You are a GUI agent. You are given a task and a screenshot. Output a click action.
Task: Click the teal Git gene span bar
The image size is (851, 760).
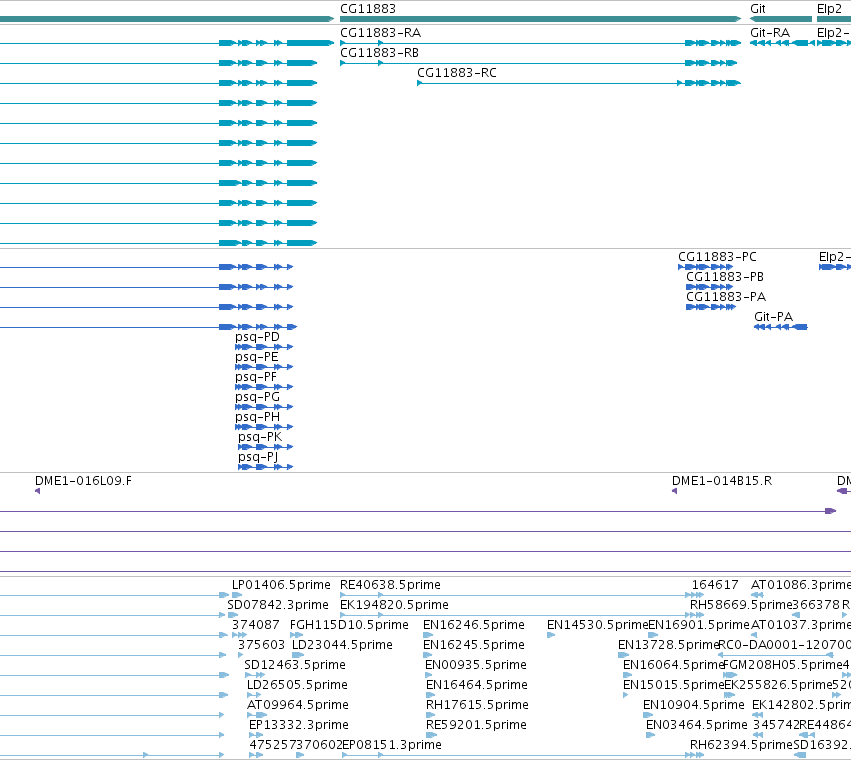780,19
